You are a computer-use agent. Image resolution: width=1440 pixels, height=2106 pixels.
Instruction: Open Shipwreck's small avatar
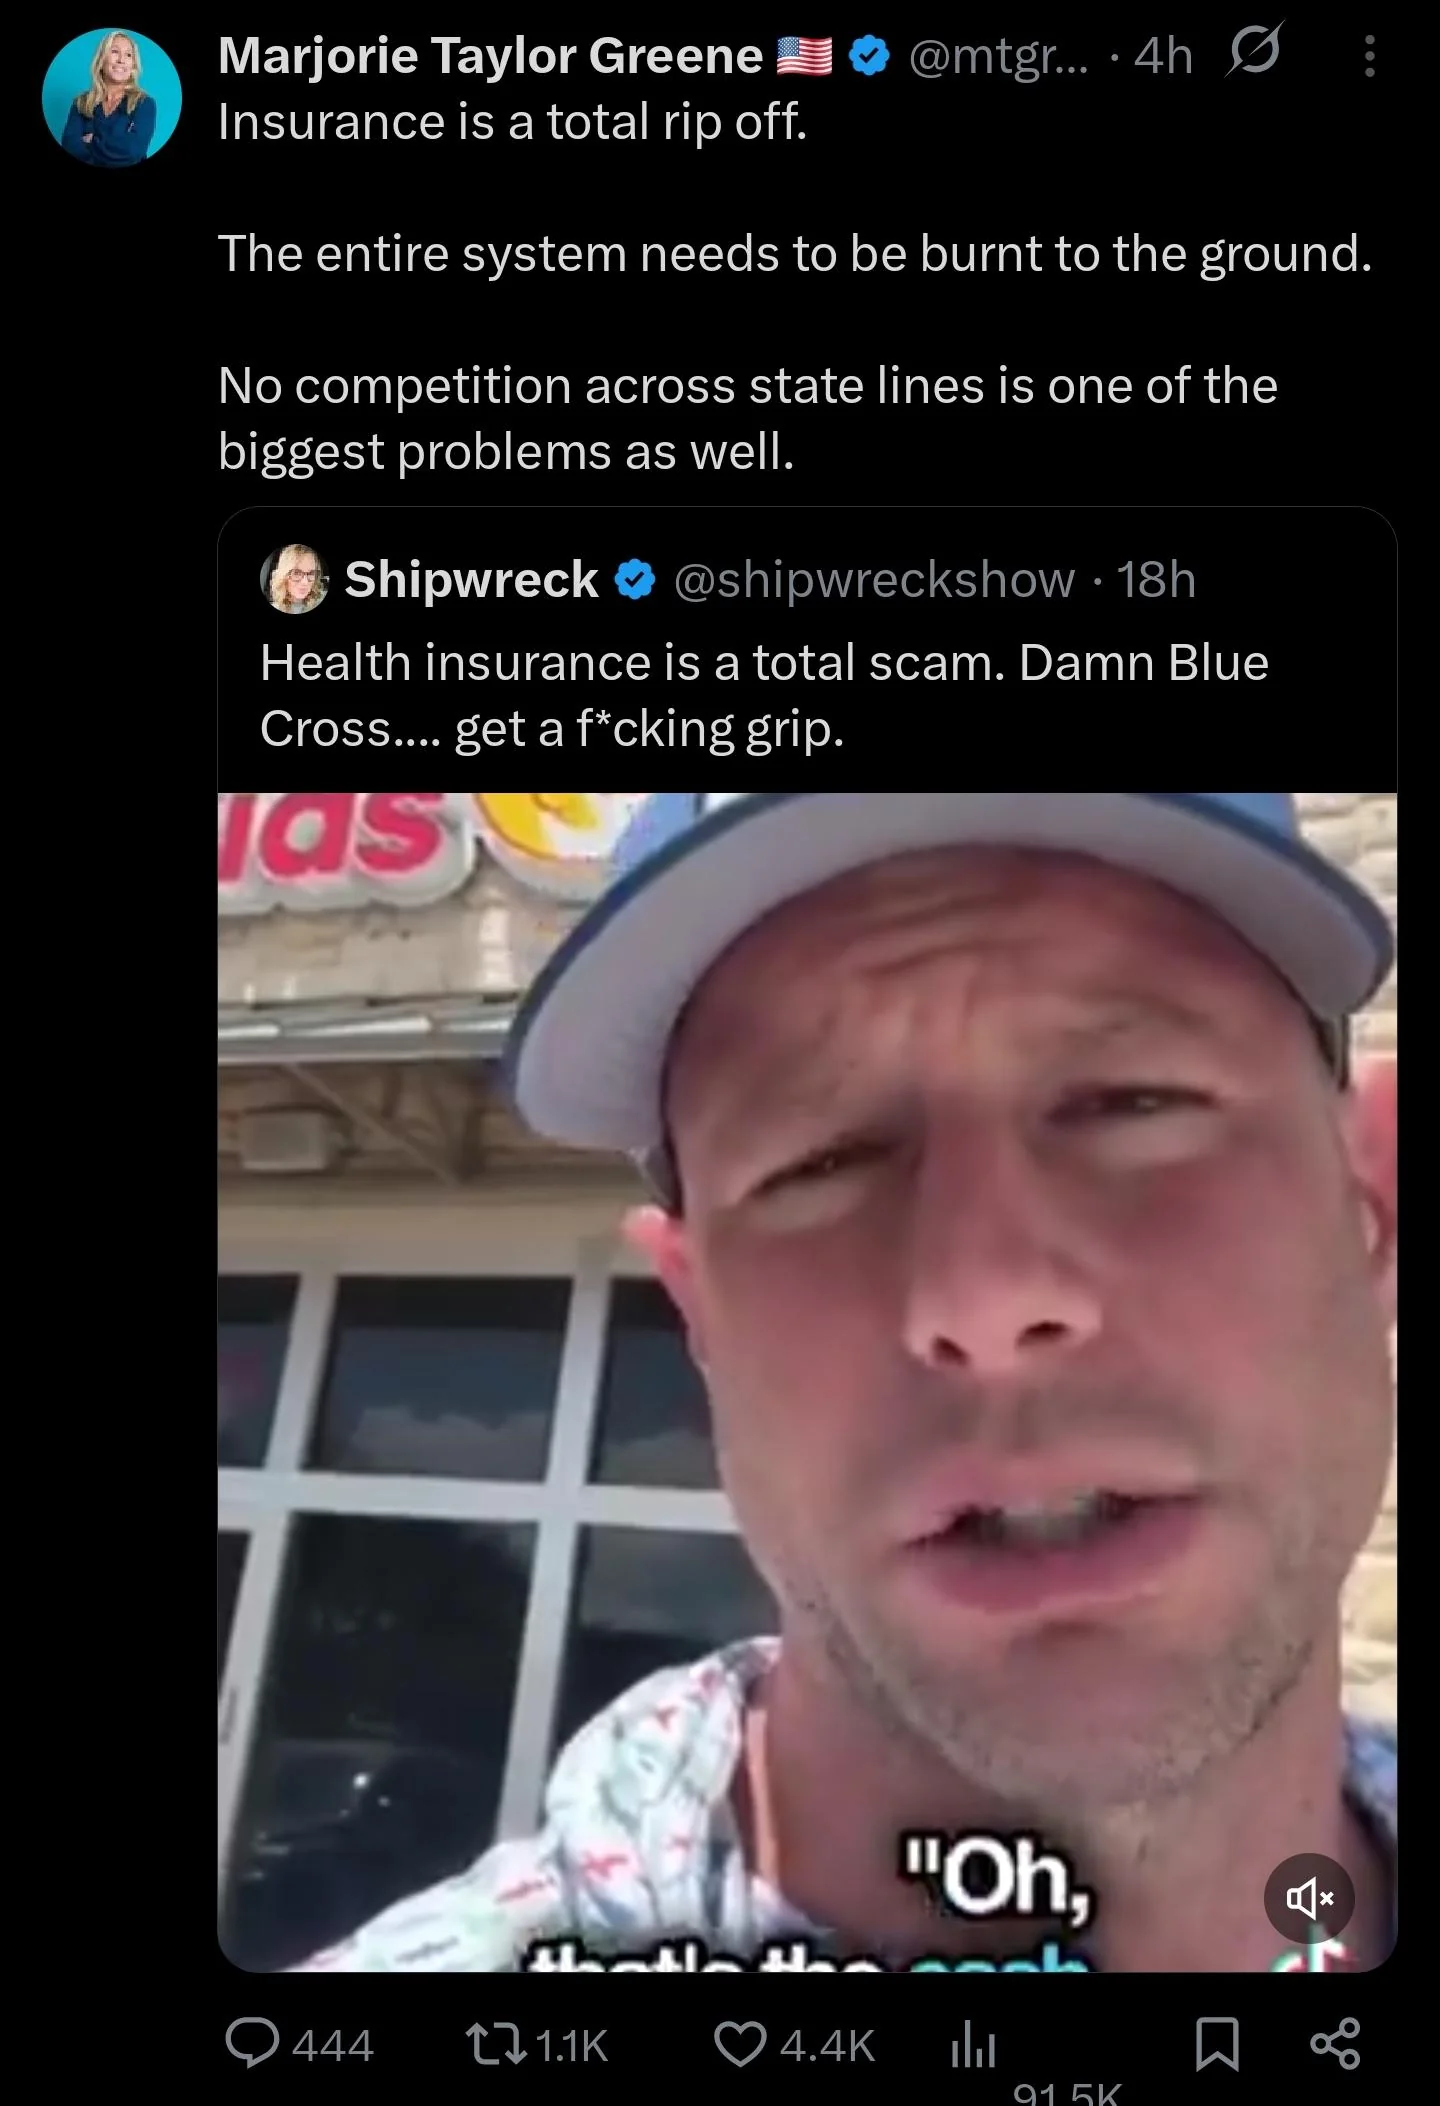295,578
